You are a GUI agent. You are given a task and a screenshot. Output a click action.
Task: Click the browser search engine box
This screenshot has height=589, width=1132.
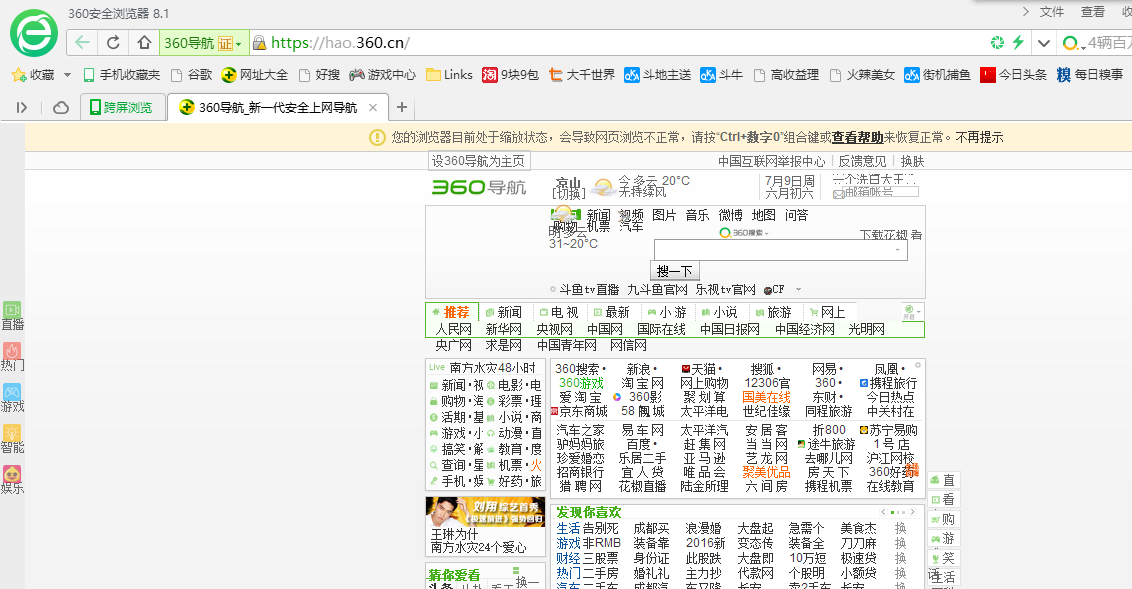tap(1094, 43)
